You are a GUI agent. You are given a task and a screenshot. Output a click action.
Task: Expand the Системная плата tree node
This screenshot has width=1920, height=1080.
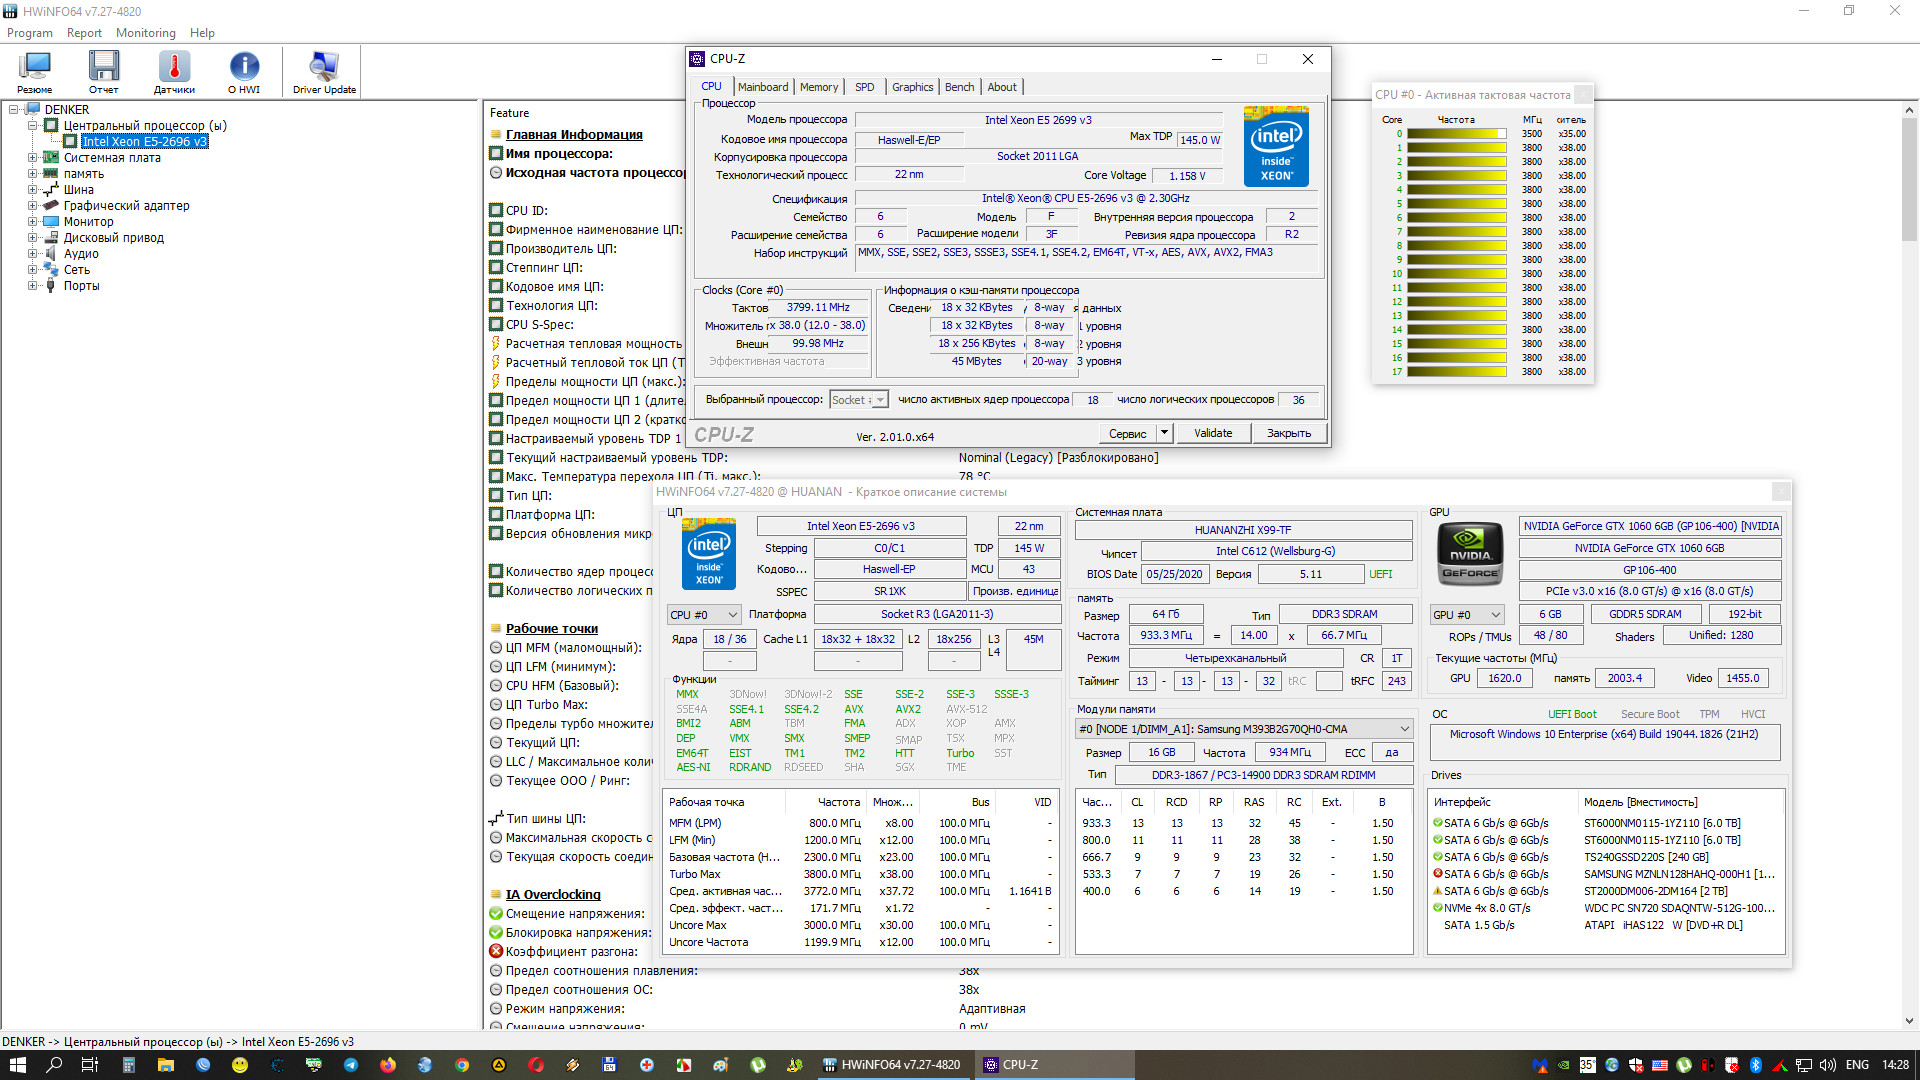coord(33,158)
